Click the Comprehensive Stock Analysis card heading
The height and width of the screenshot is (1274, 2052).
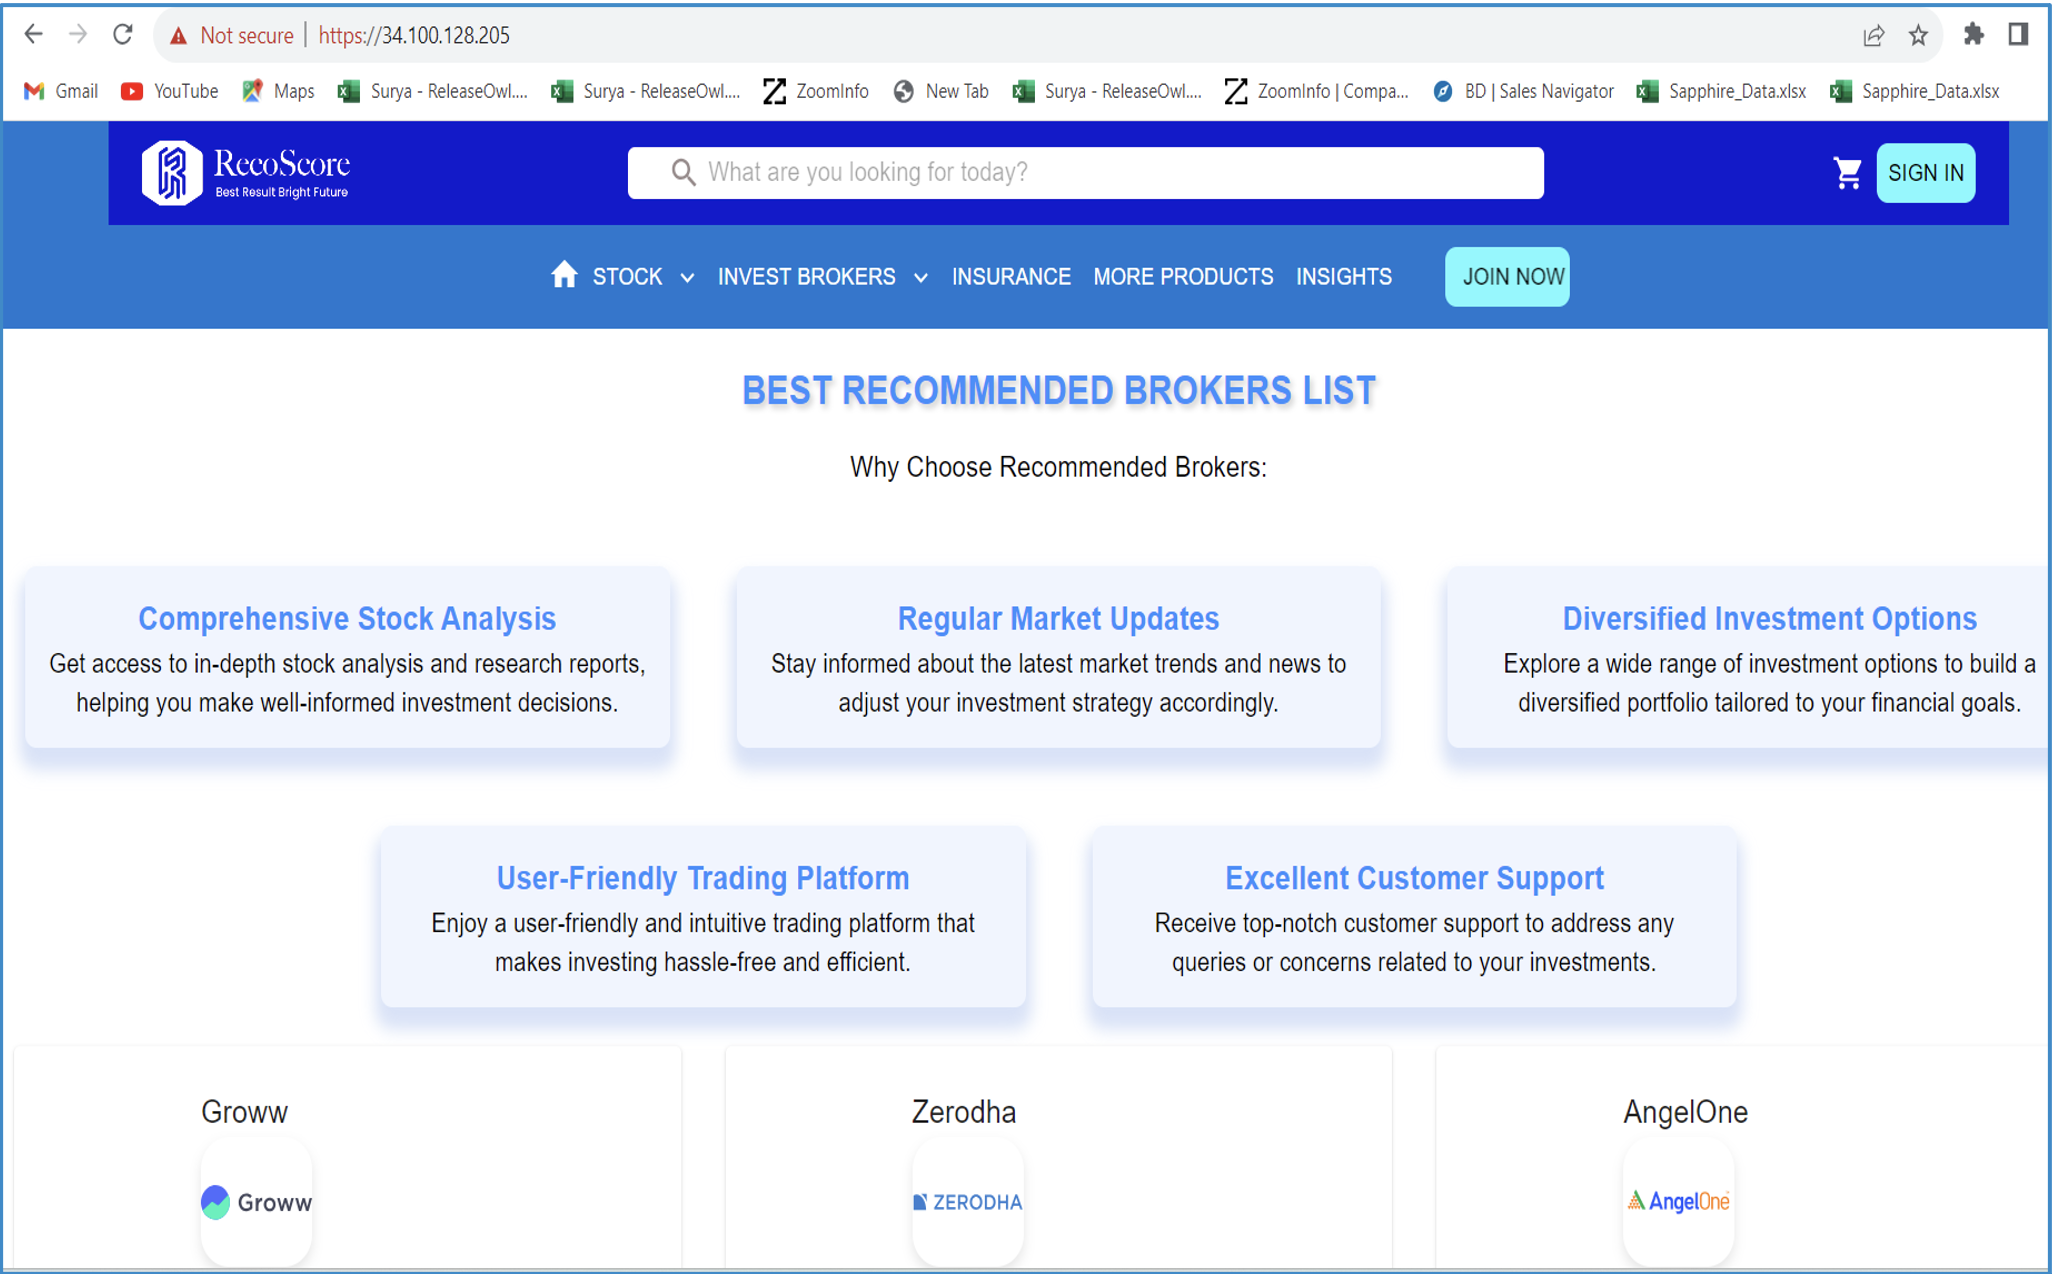347,619
